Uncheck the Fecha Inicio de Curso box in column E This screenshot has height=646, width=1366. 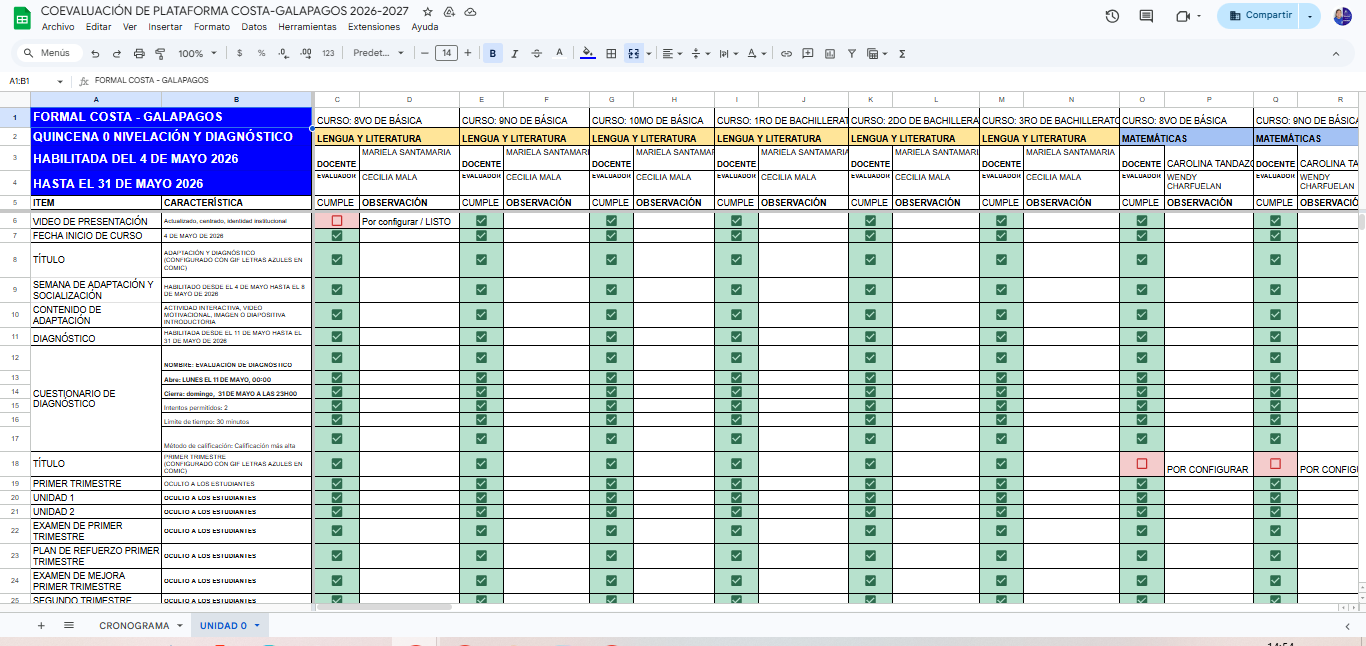[482, 236]
